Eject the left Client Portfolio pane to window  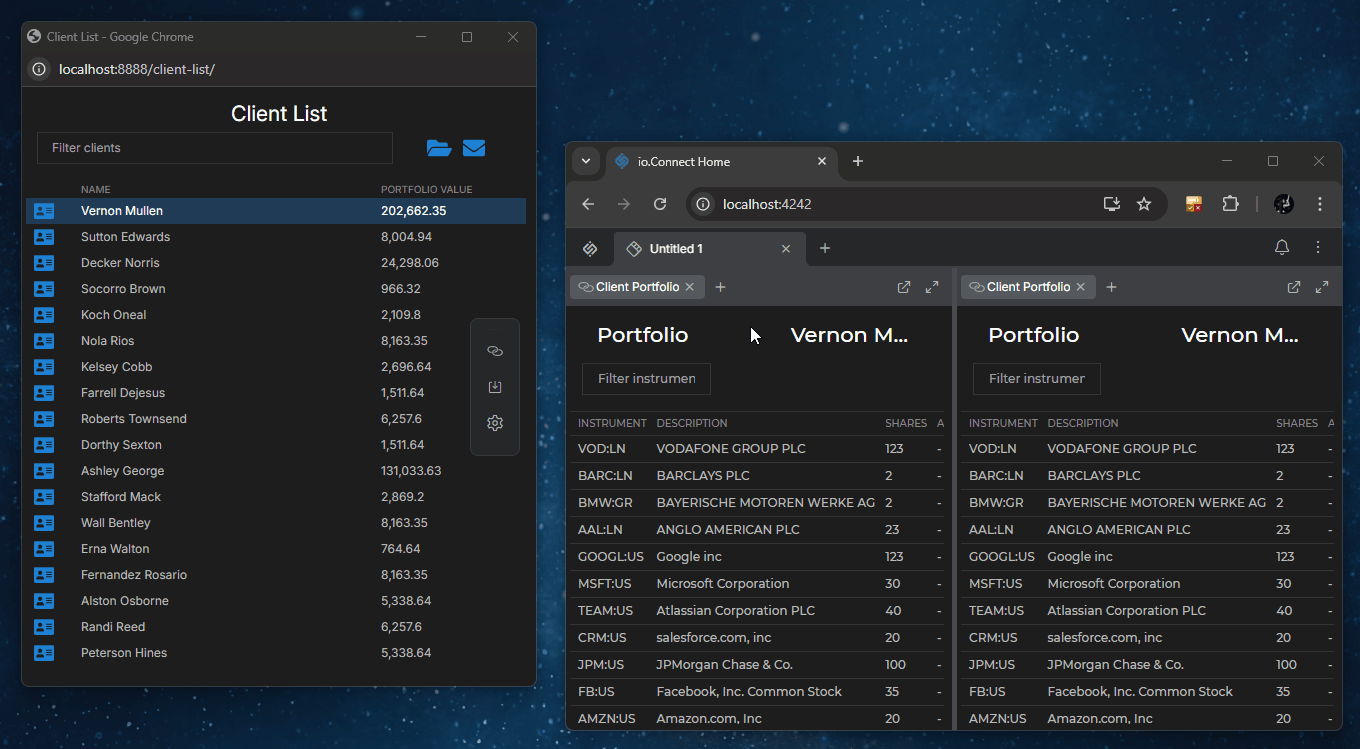(x=904, y=287)
